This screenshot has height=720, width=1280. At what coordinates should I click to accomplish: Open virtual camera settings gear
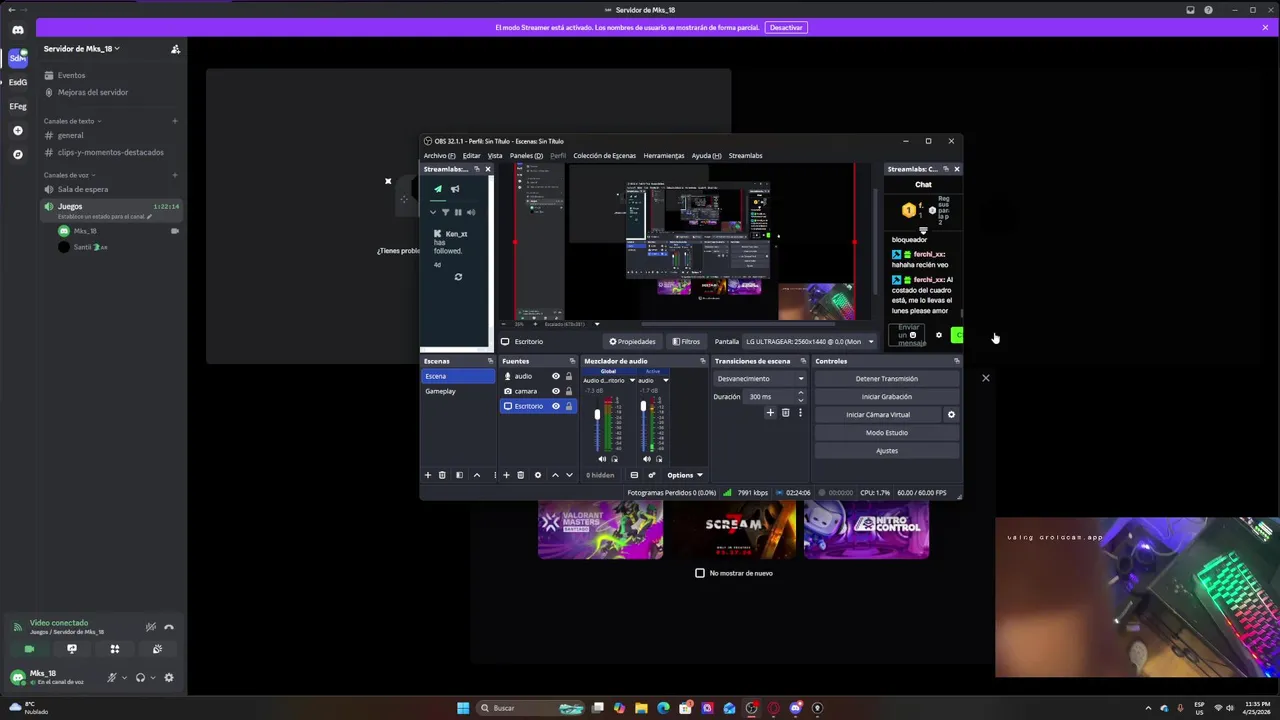[951, 415]
